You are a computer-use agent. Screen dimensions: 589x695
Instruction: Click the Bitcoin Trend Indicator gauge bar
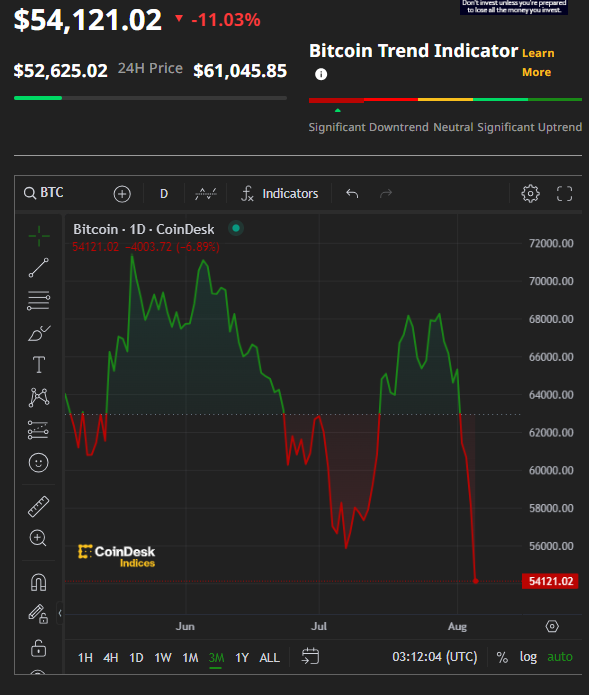445,100
